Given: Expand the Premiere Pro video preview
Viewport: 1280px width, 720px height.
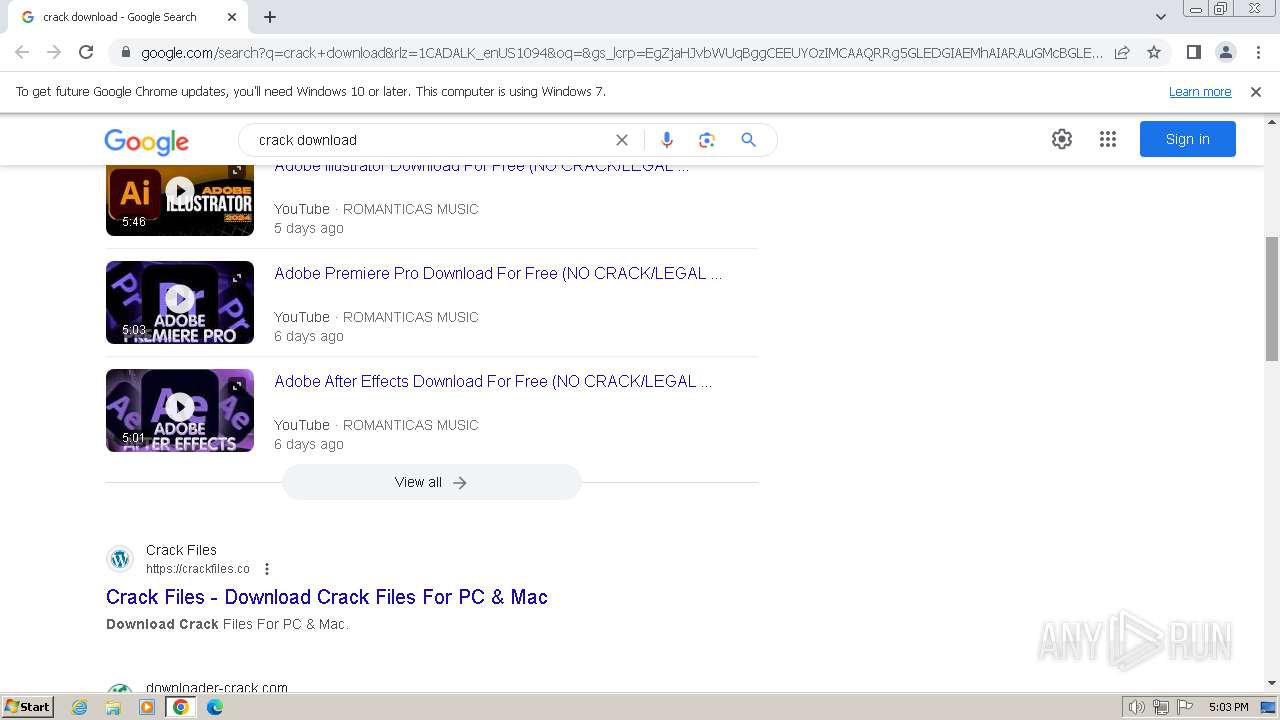Looking at the screenshot, I should [x=237, y=279].
